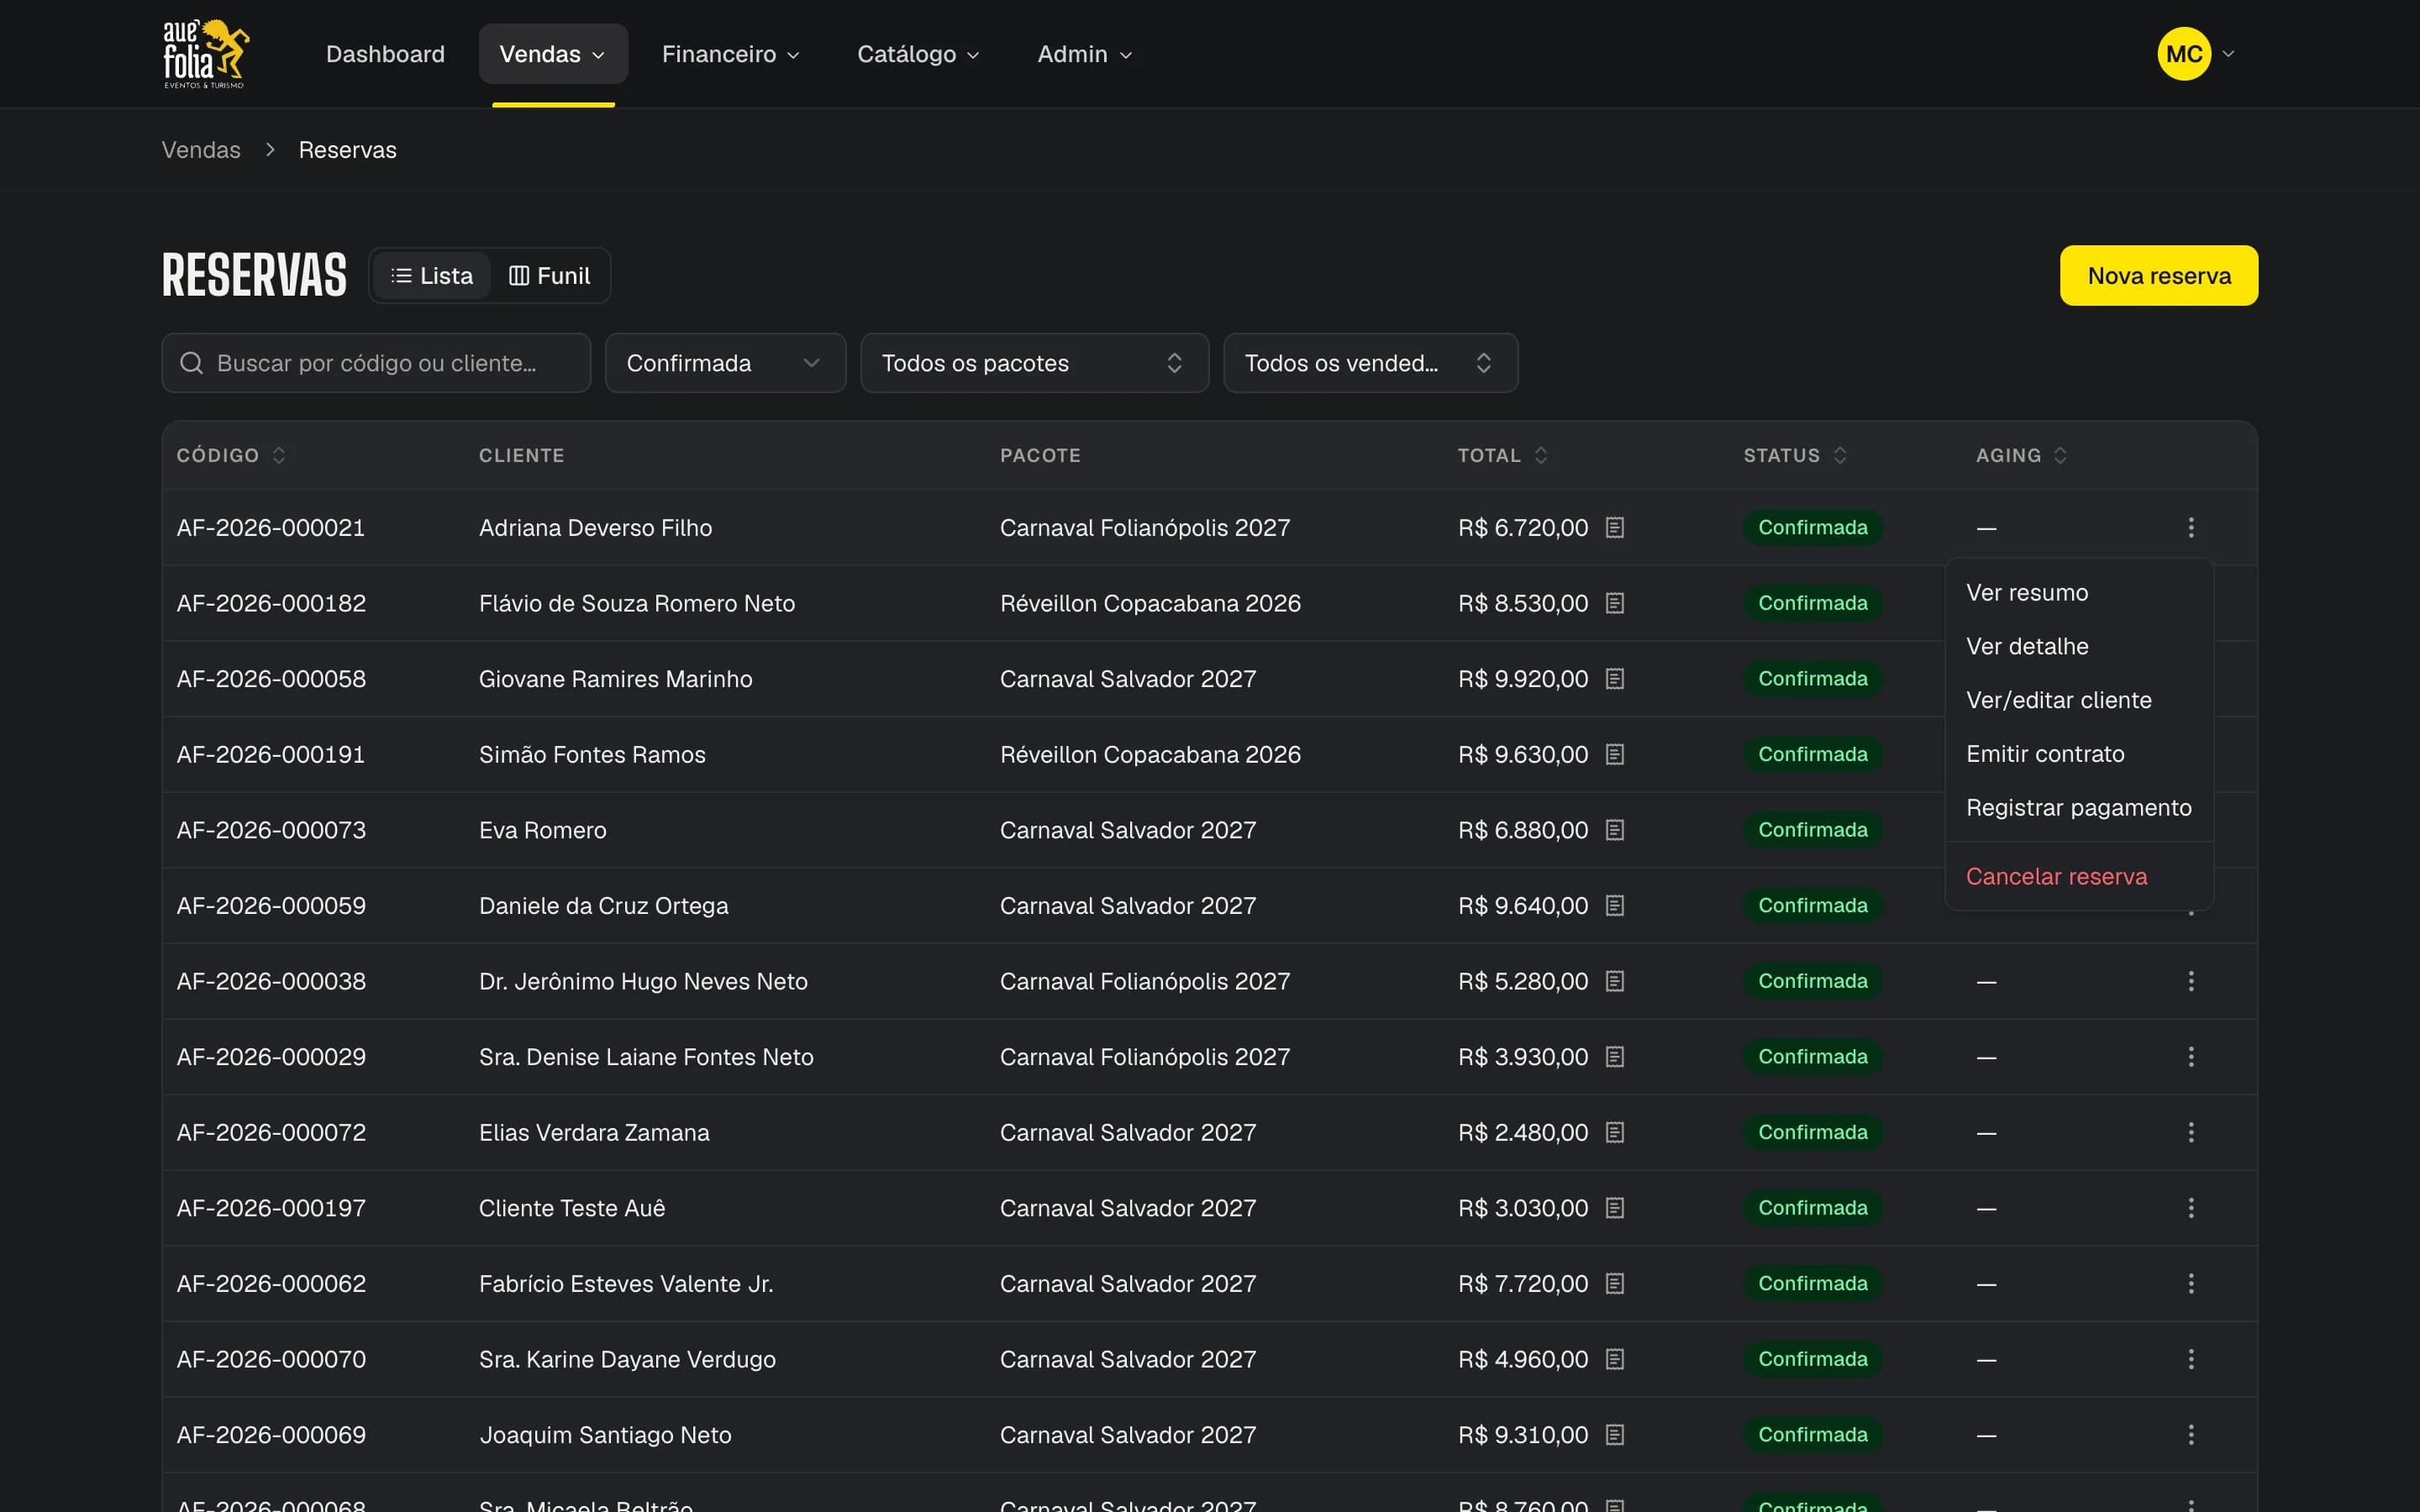Click receipt icon next to R$ 5.280,00

click(1614, 981)
